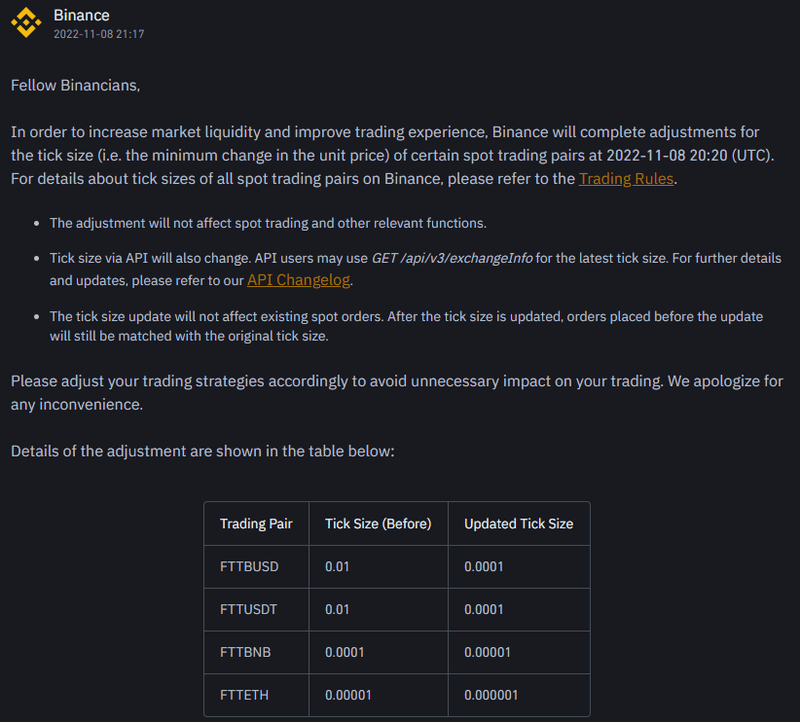Viewport: 800px width, 722px height.
Task: Click the Tick Size (Before) column header
Action: [378, 524]
